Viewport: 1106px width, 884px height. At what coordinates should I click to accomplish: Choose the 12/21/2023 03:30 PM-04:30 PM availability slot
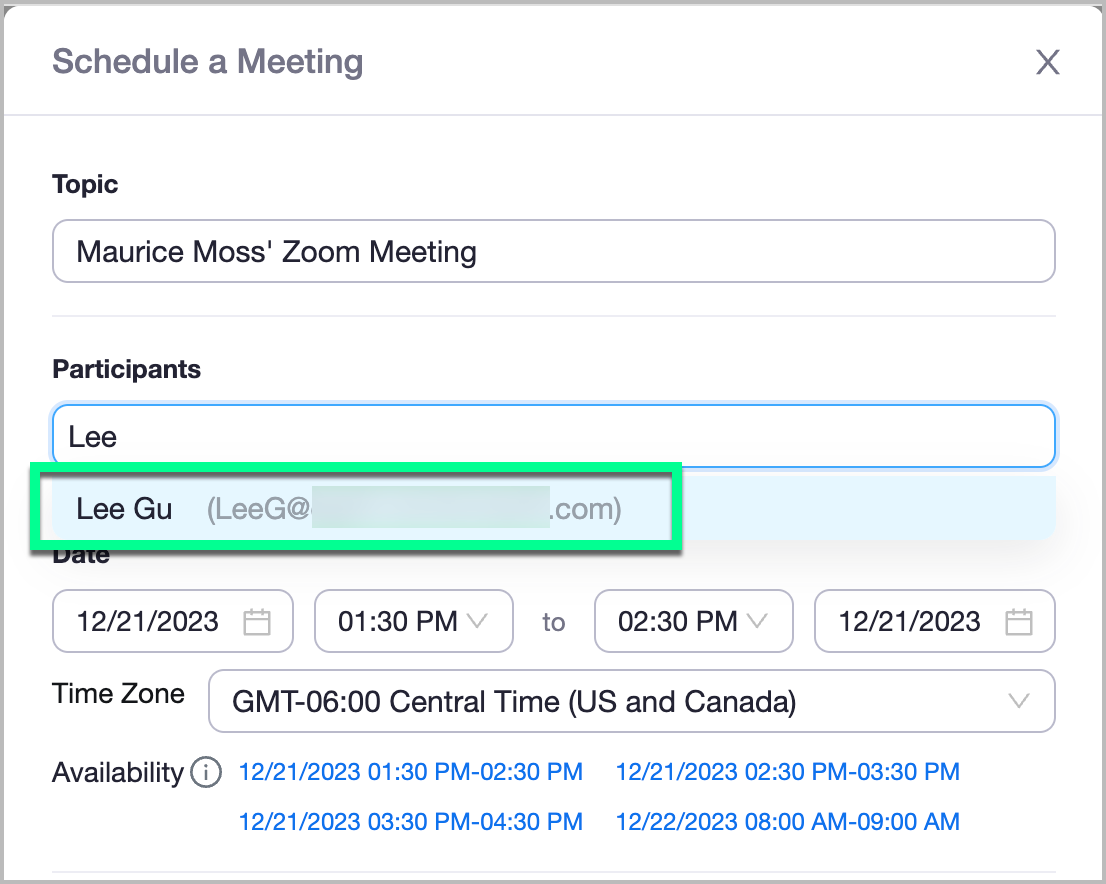pyautogui.click(x=410, y=822)
